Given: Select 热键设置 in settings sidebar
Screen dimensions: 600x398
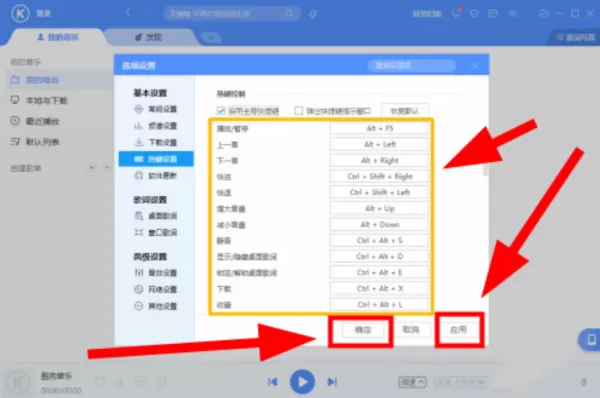Looking at the screenshot, I should point(156,159).
